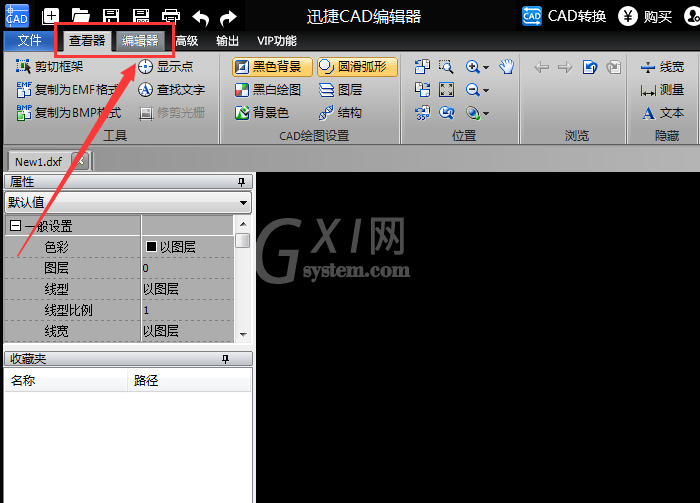The image size is (700, 503).
Task: Click the New file icon
Action: (50, 17)
